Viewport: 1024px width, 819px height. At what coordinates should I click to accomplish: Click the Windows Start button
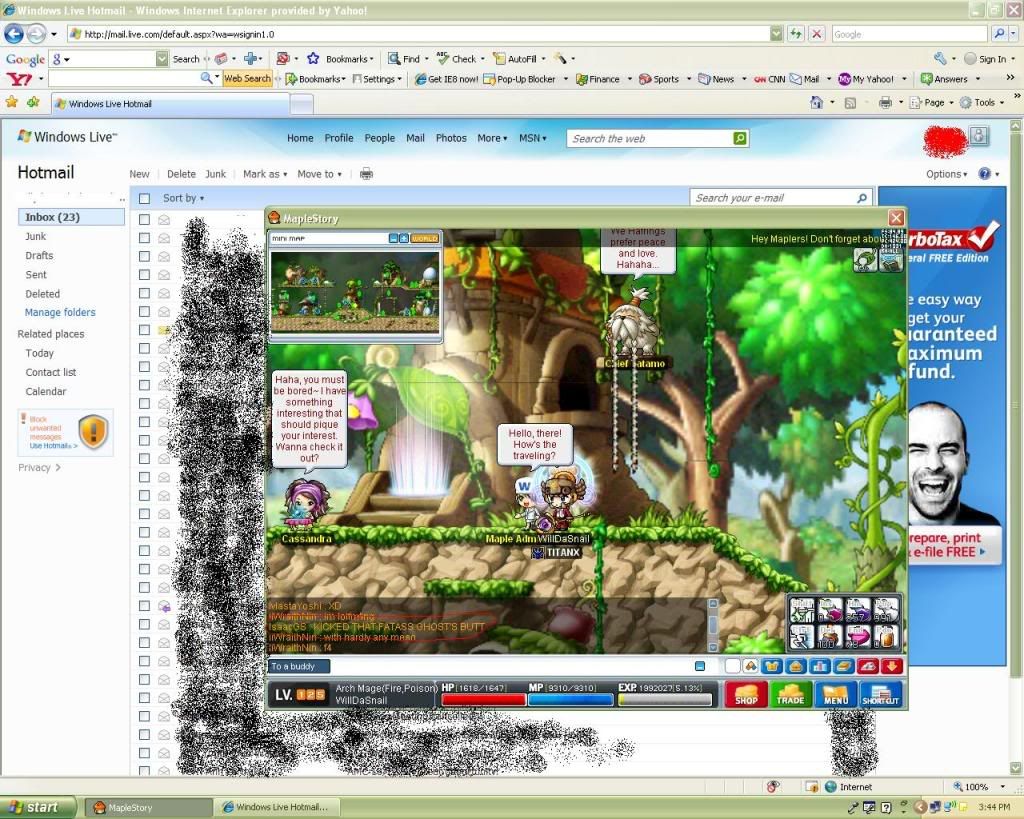pyautogui.click(x=38, y=807)
